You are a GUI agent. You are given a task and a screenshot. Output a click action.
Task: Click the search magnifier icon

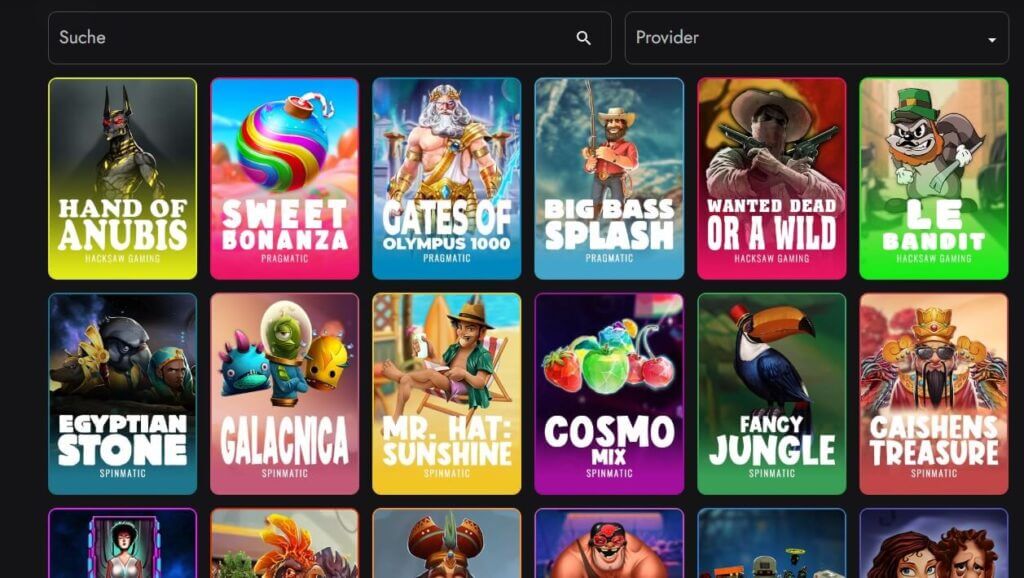[583, 38]
